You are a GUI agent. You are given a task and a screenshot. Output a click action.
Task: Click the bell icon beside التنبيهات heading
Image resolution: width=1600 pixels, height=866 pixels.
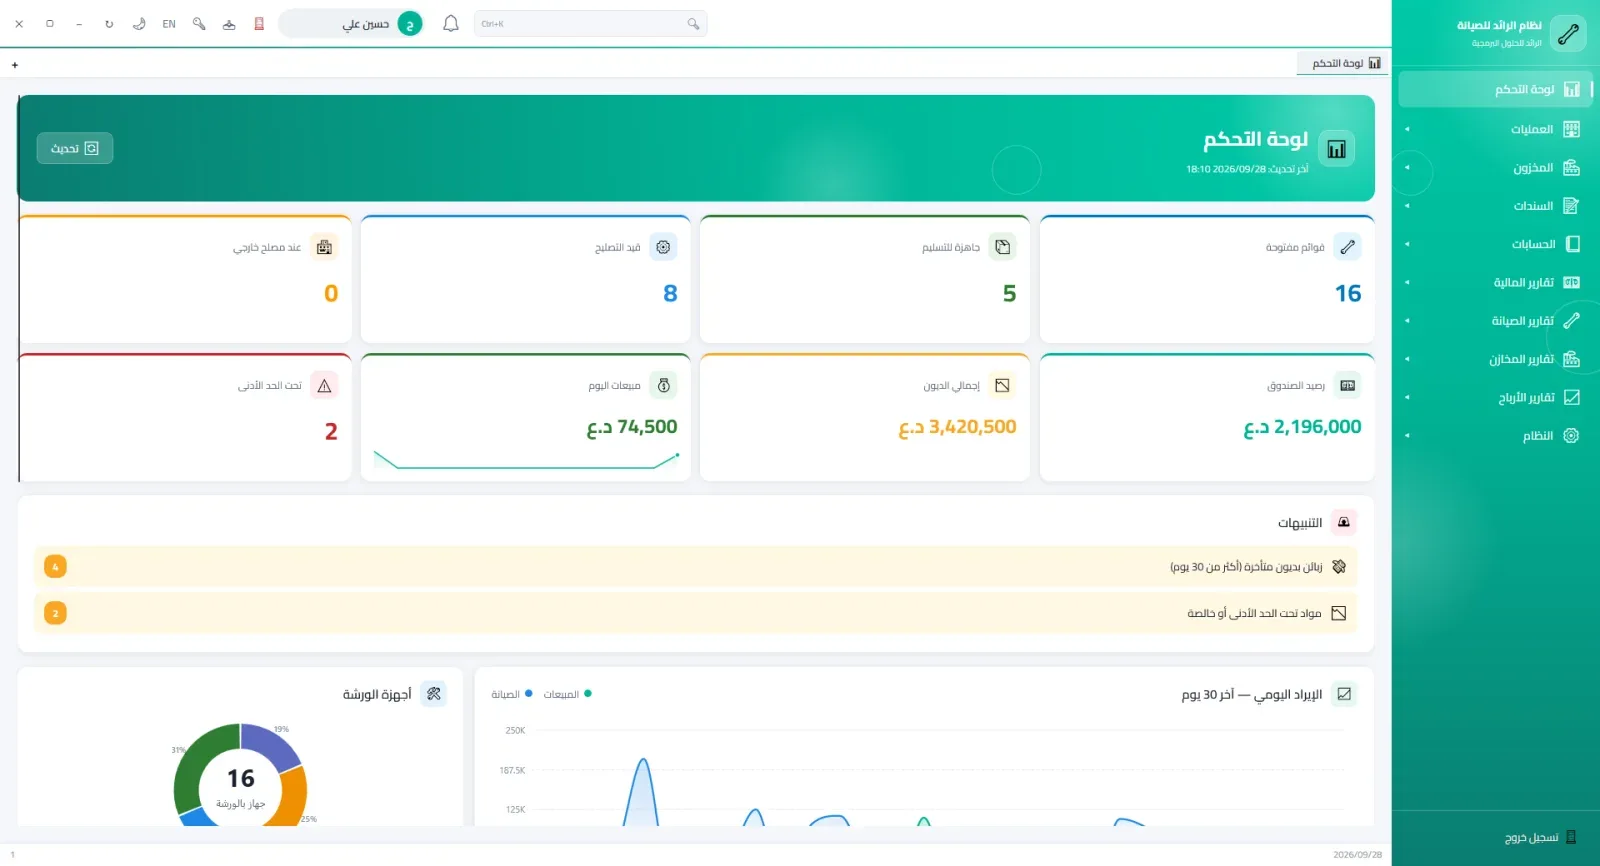[1344, 522]
